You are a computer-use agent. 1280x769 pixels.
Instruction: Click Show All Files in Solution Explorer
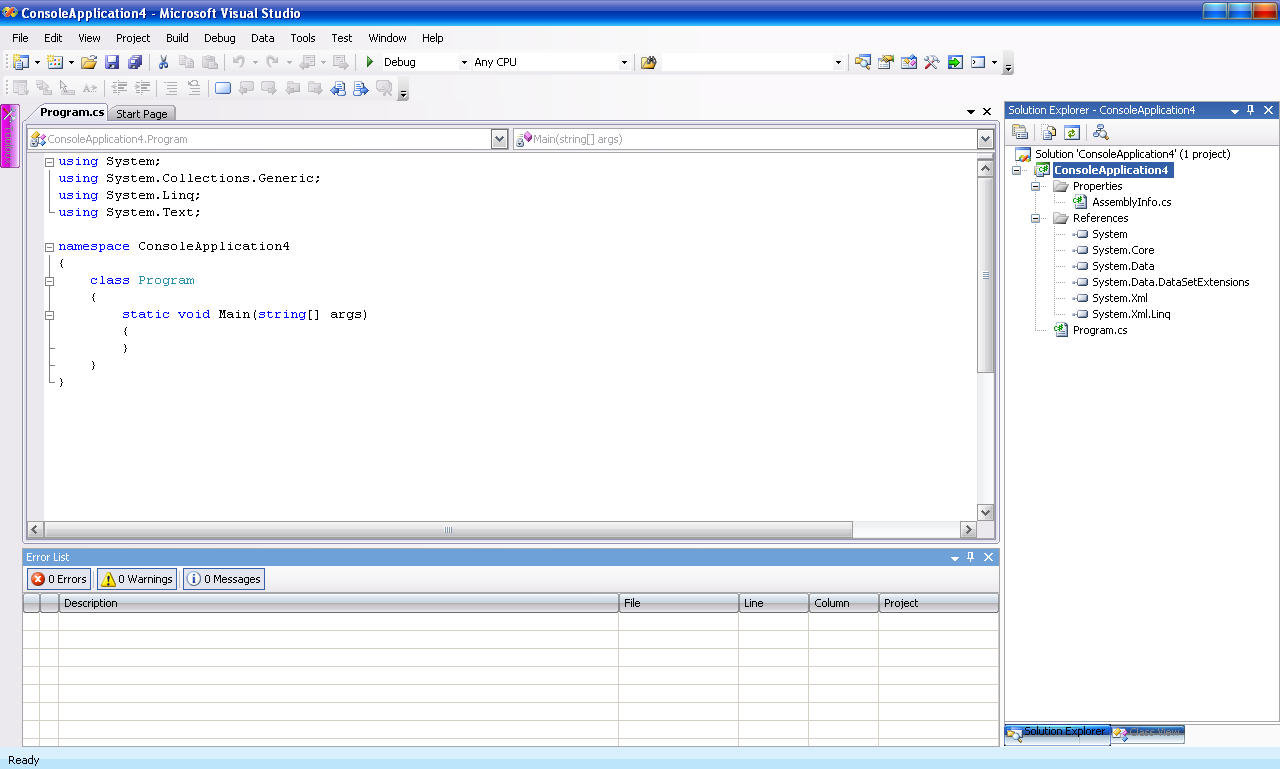(1048, 132)
